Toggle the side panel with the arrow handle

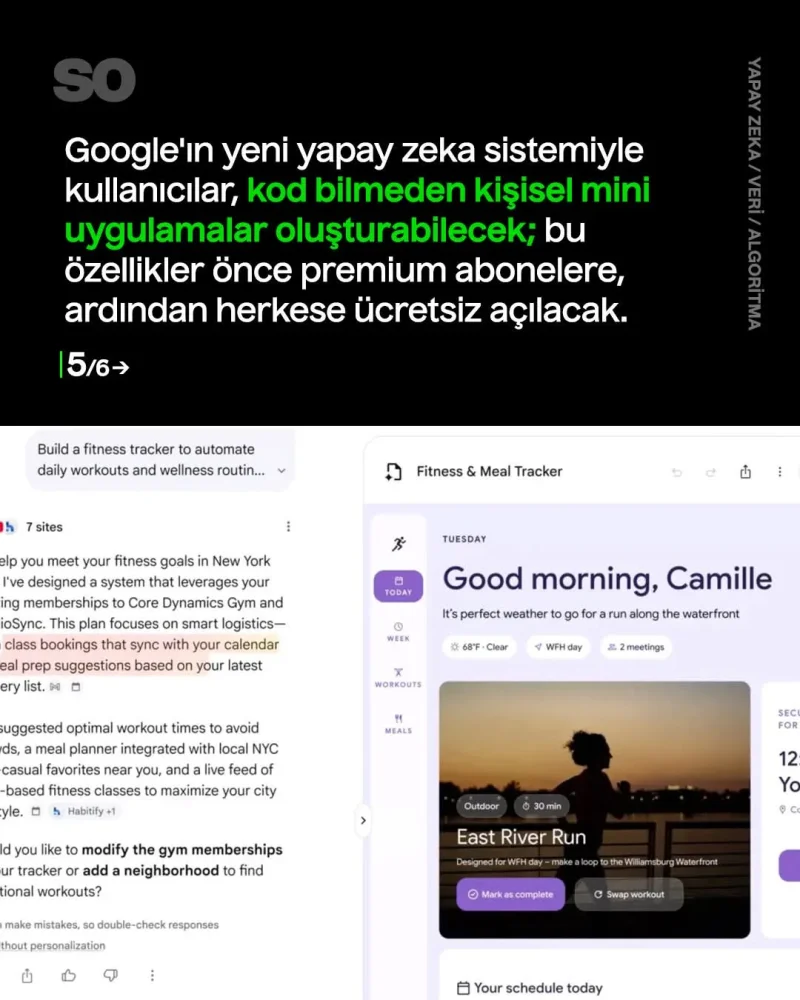click(x=363, y=820)
